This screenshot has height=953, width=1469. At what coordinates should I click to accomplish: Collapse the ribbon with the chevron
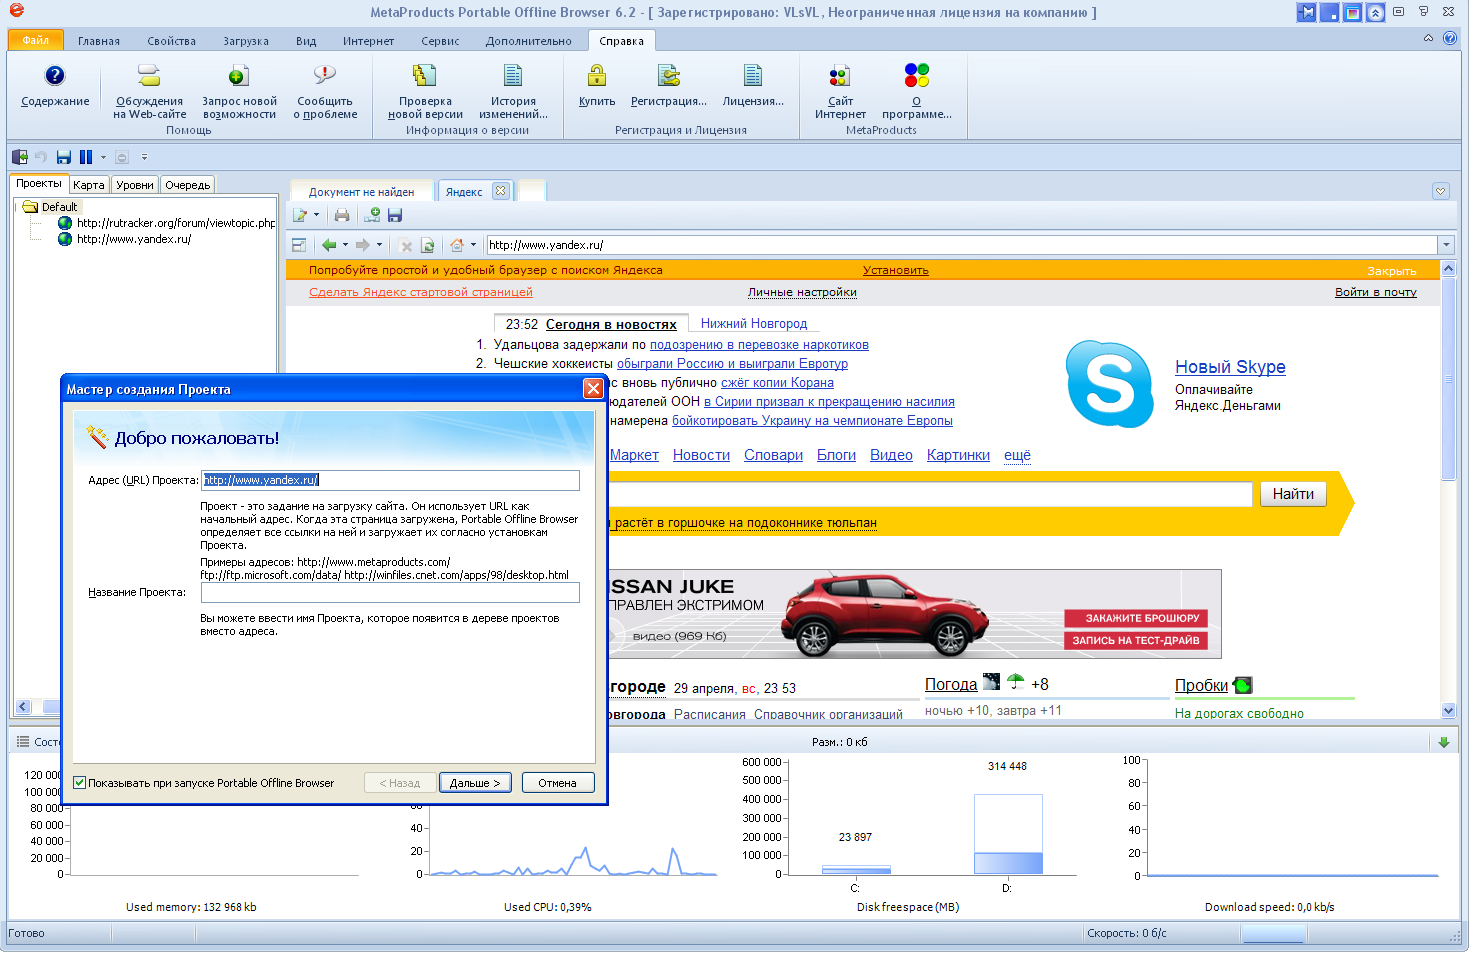pyautogui.click(x=1428, y=38)
